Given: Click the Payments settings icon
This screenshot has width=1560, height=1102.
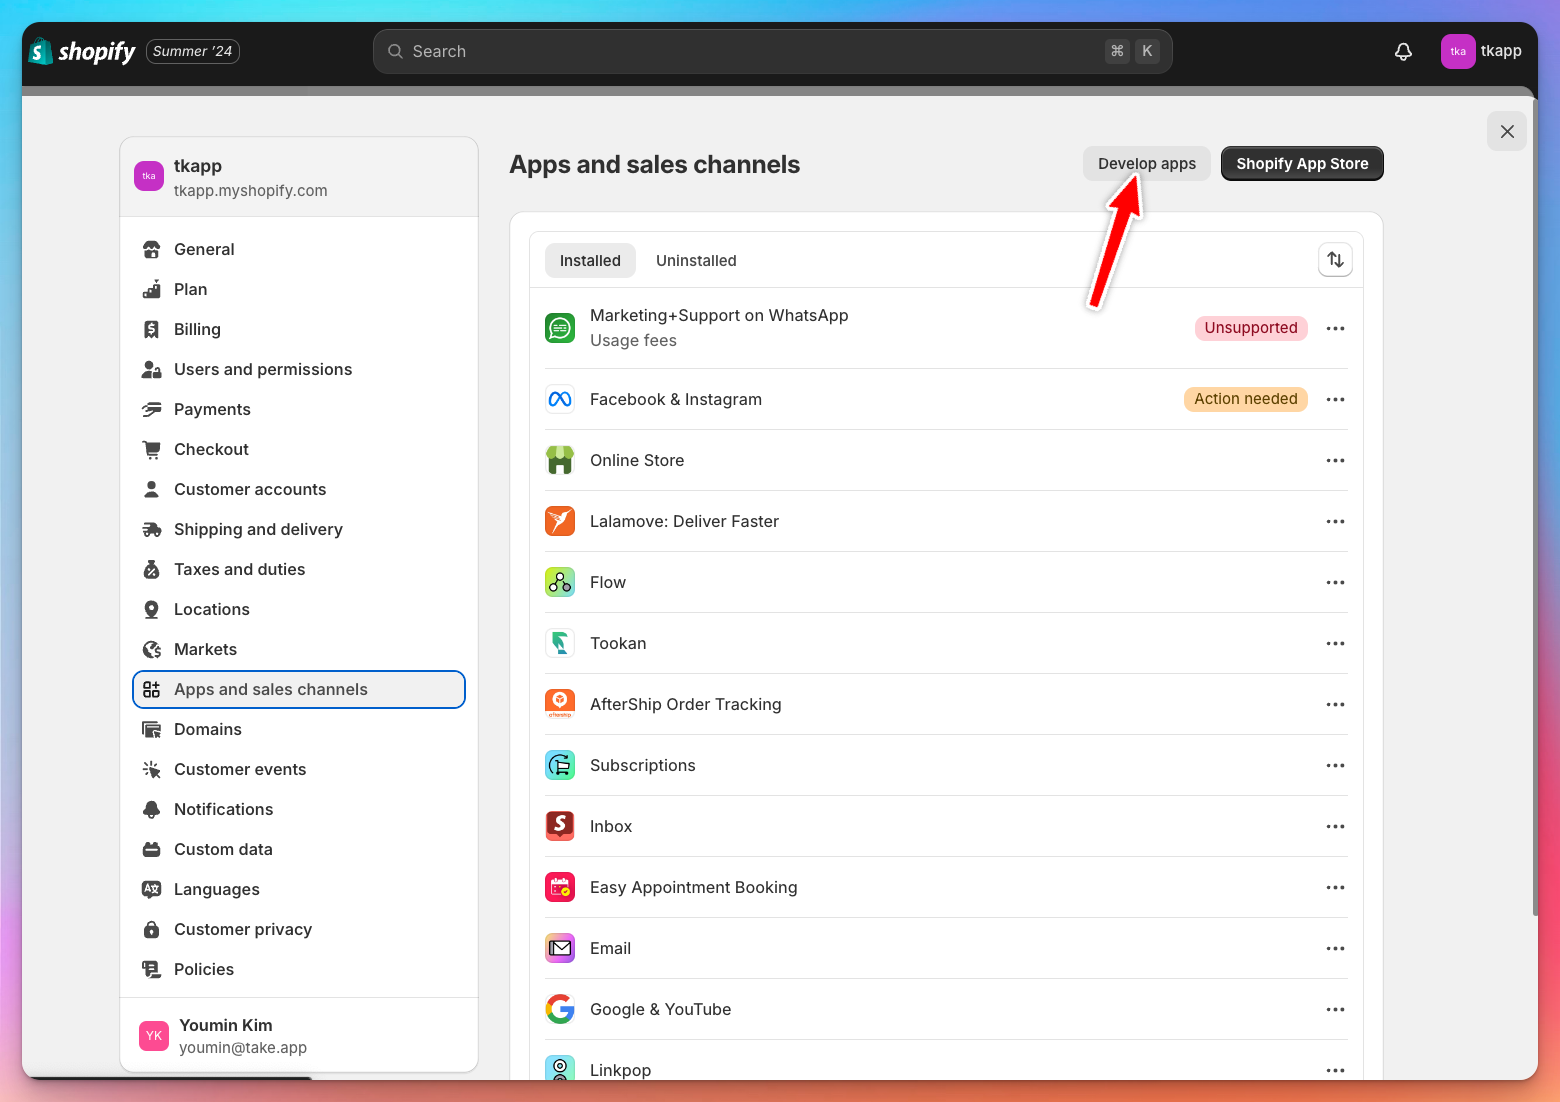Looking at the screenshot, I should tap(152, 409).
